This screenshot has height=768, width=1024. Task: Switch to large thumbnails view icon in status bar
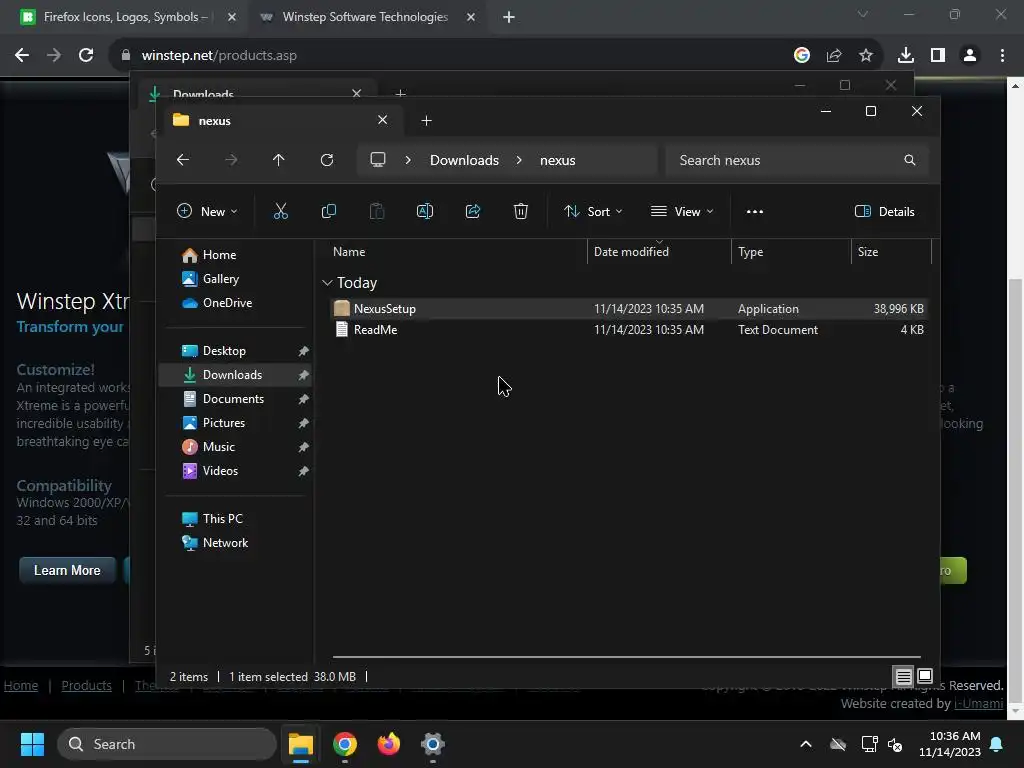click(x=925, y=676)
